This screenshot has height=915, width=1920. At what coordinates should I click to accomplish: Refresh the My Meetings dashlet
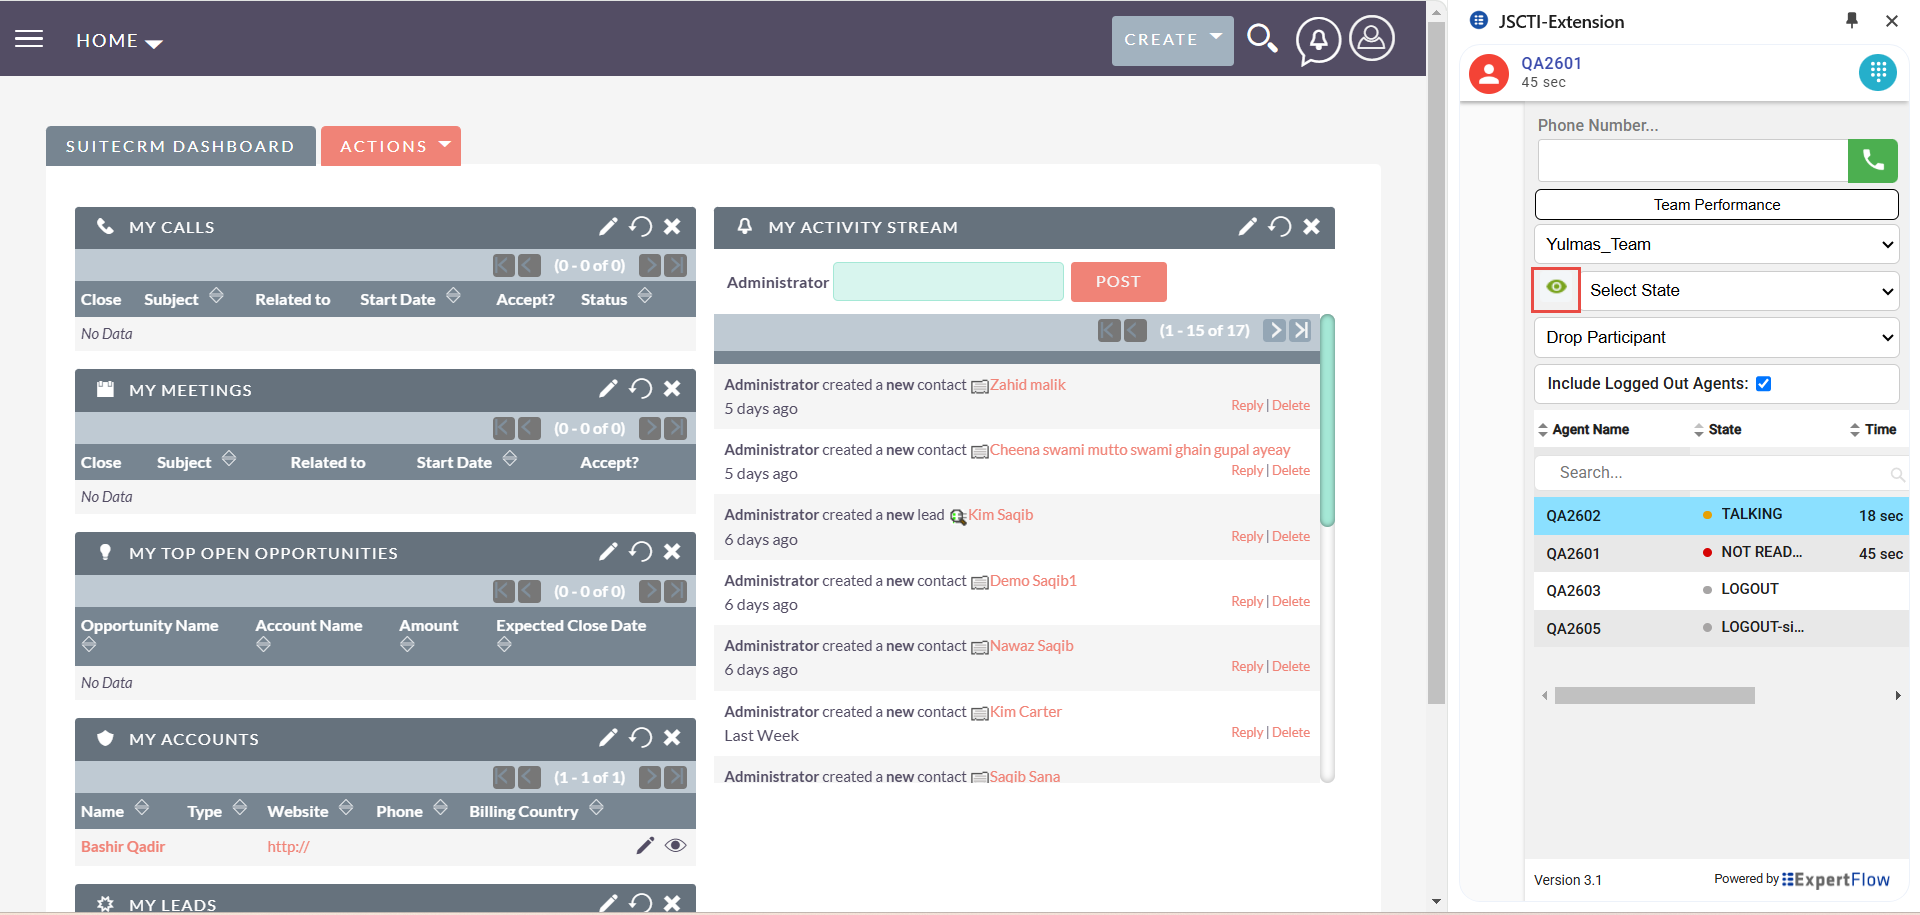[x=640, y=389]
